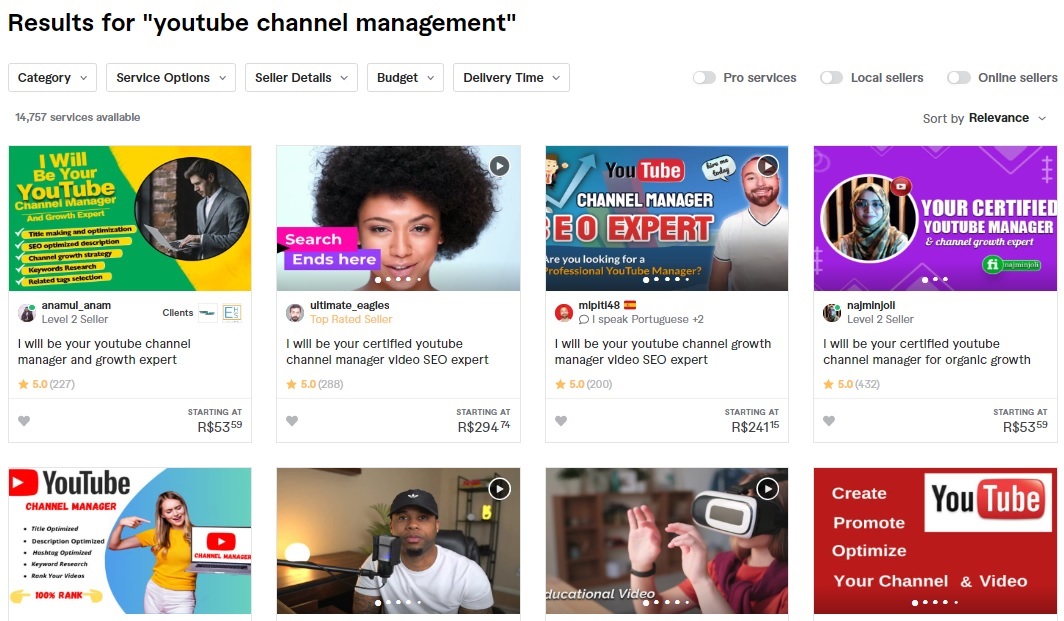
Task: Click the speech bubble icon by I speak Portuguese
Action: click(584, 320)
